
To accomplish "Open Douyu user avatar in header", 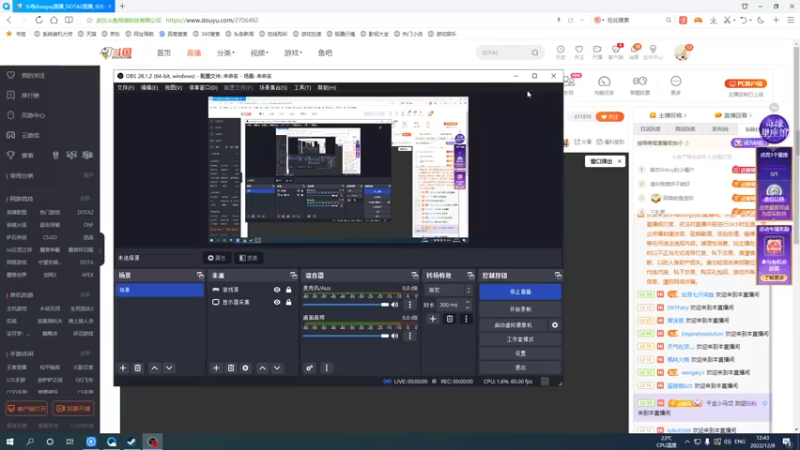I will pyautogui.click(x=683, y=52).
